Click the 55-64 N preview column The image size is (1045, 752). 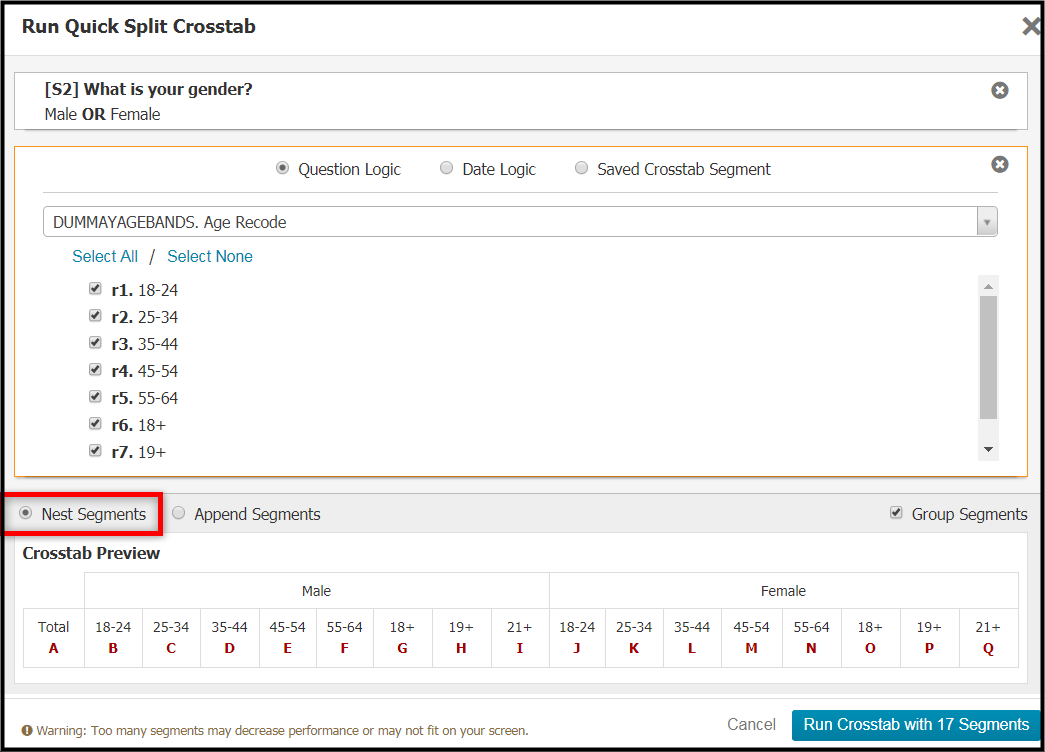coord(812,637)
